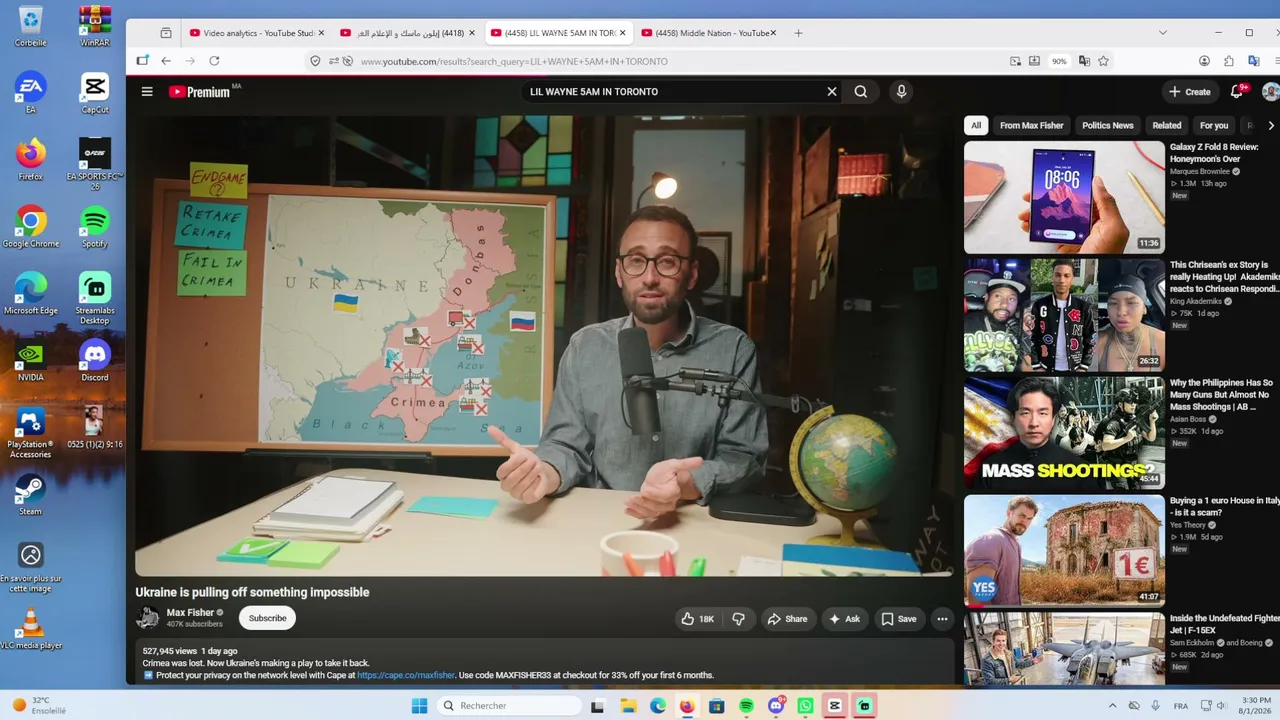The height and width of the screenshot is (720, 1280).
Task: Bookmark this page with the star
Action: [1103, 61]
